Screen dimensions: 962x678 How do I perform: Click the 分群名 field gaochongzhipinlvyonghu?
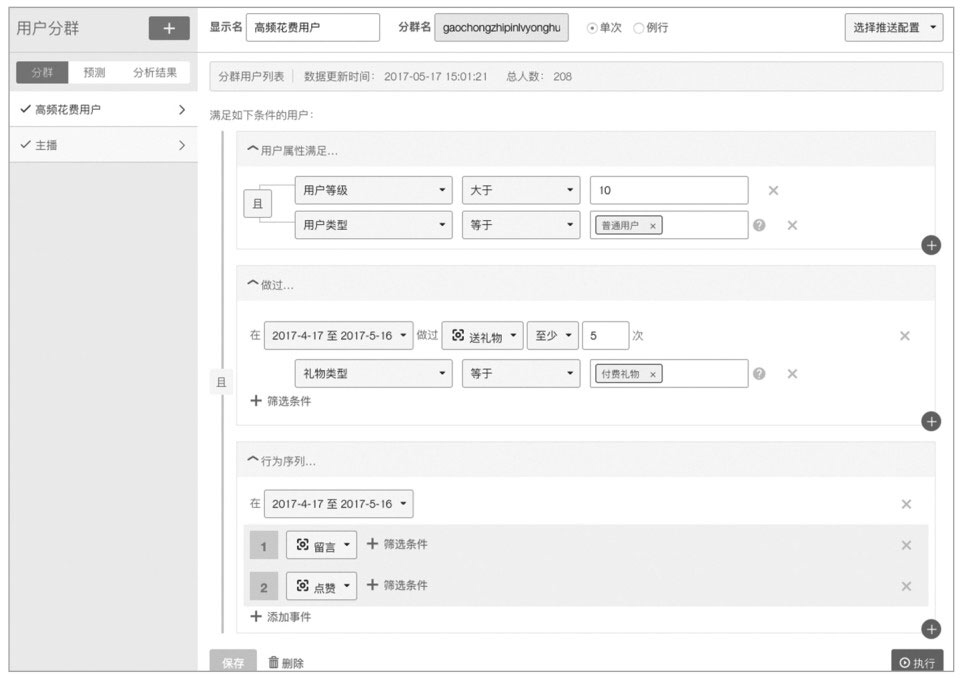501,28
